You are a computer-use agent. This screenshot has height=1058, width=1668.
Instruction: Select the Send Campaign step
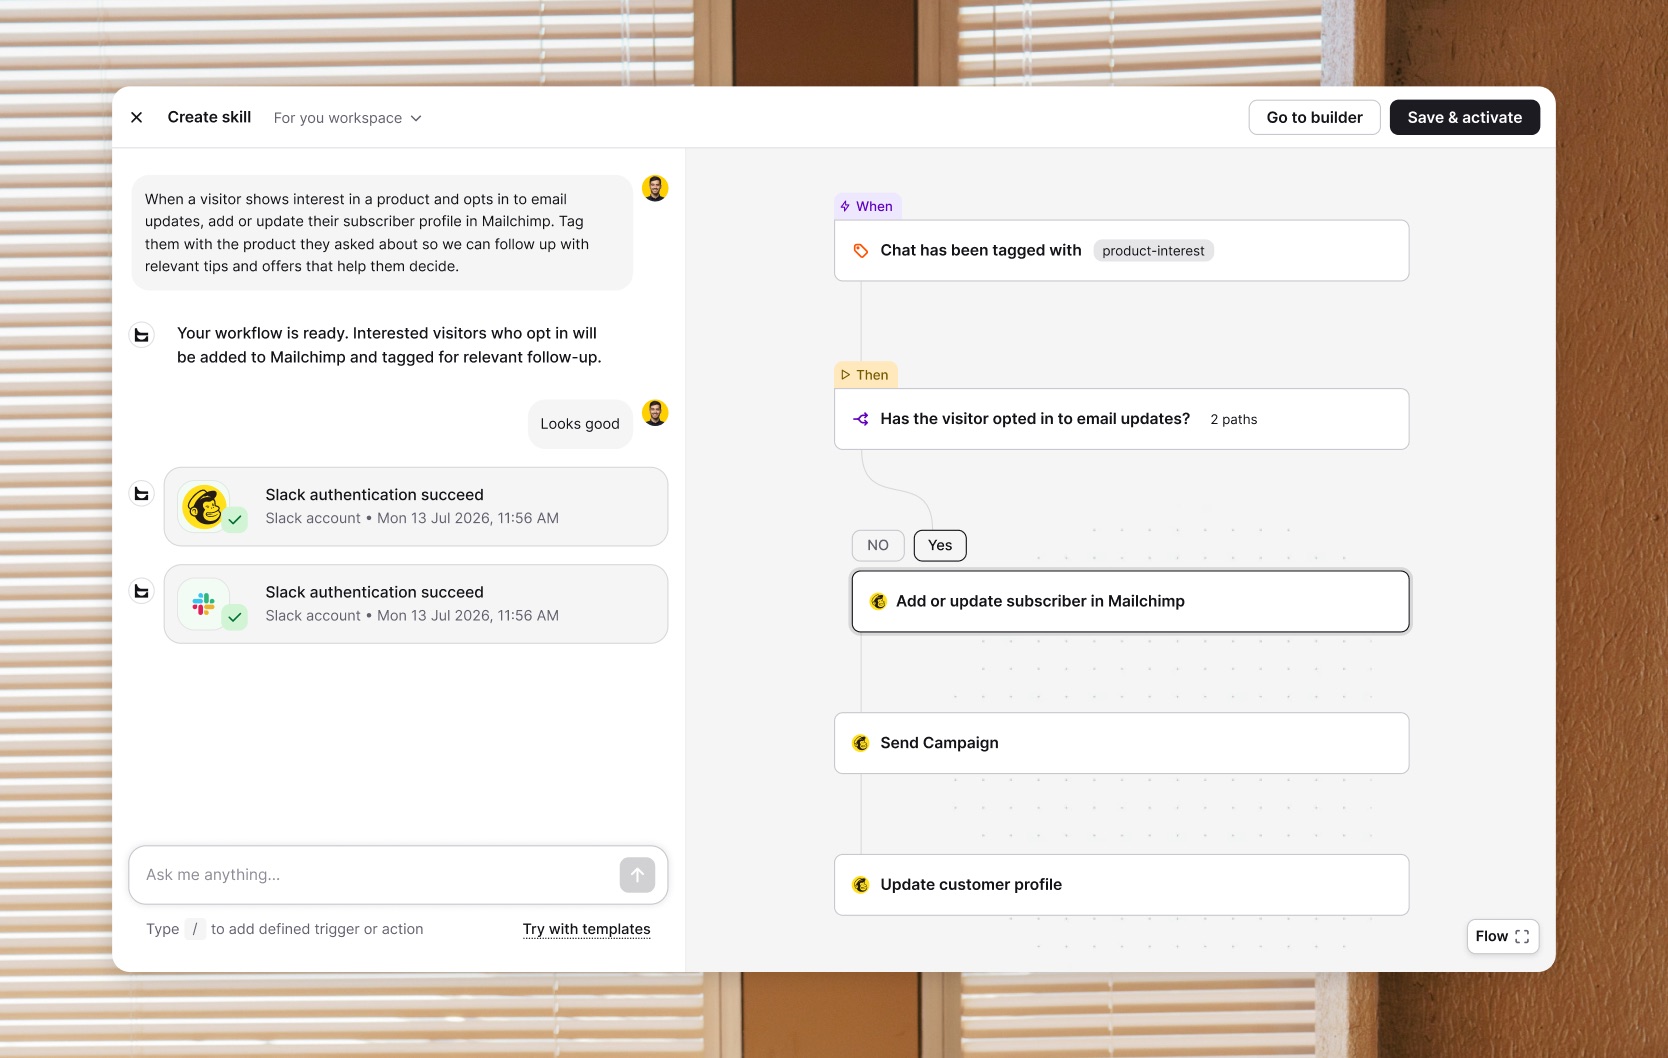click(1121, 743)
